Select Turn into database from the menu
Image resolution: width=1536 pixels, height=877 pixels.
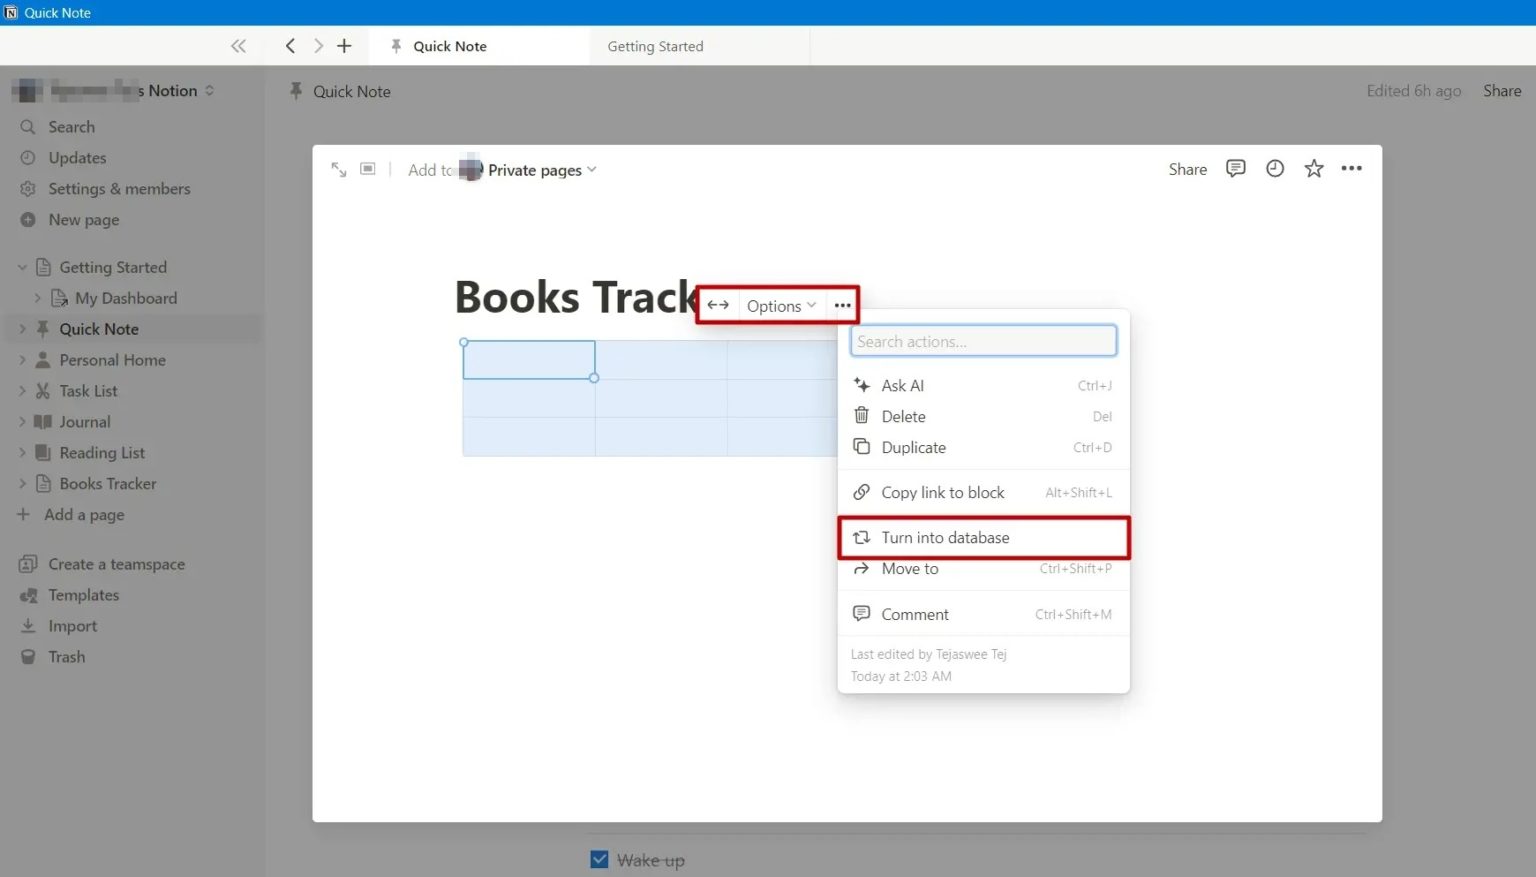click(944, 537)
